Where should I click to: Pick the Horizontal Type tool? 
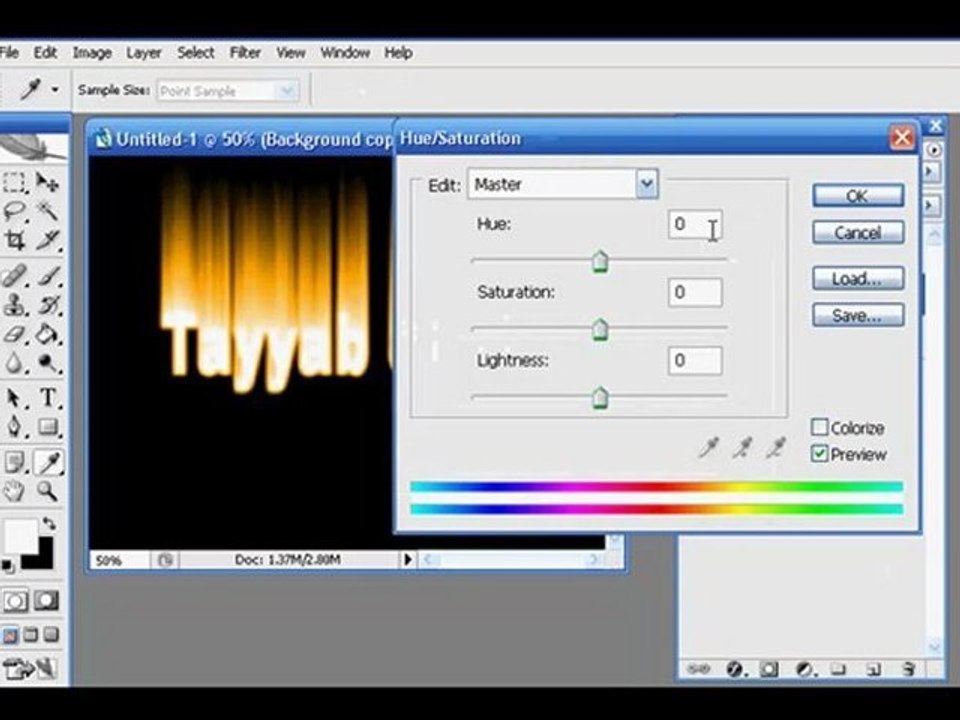click(47, 398)
